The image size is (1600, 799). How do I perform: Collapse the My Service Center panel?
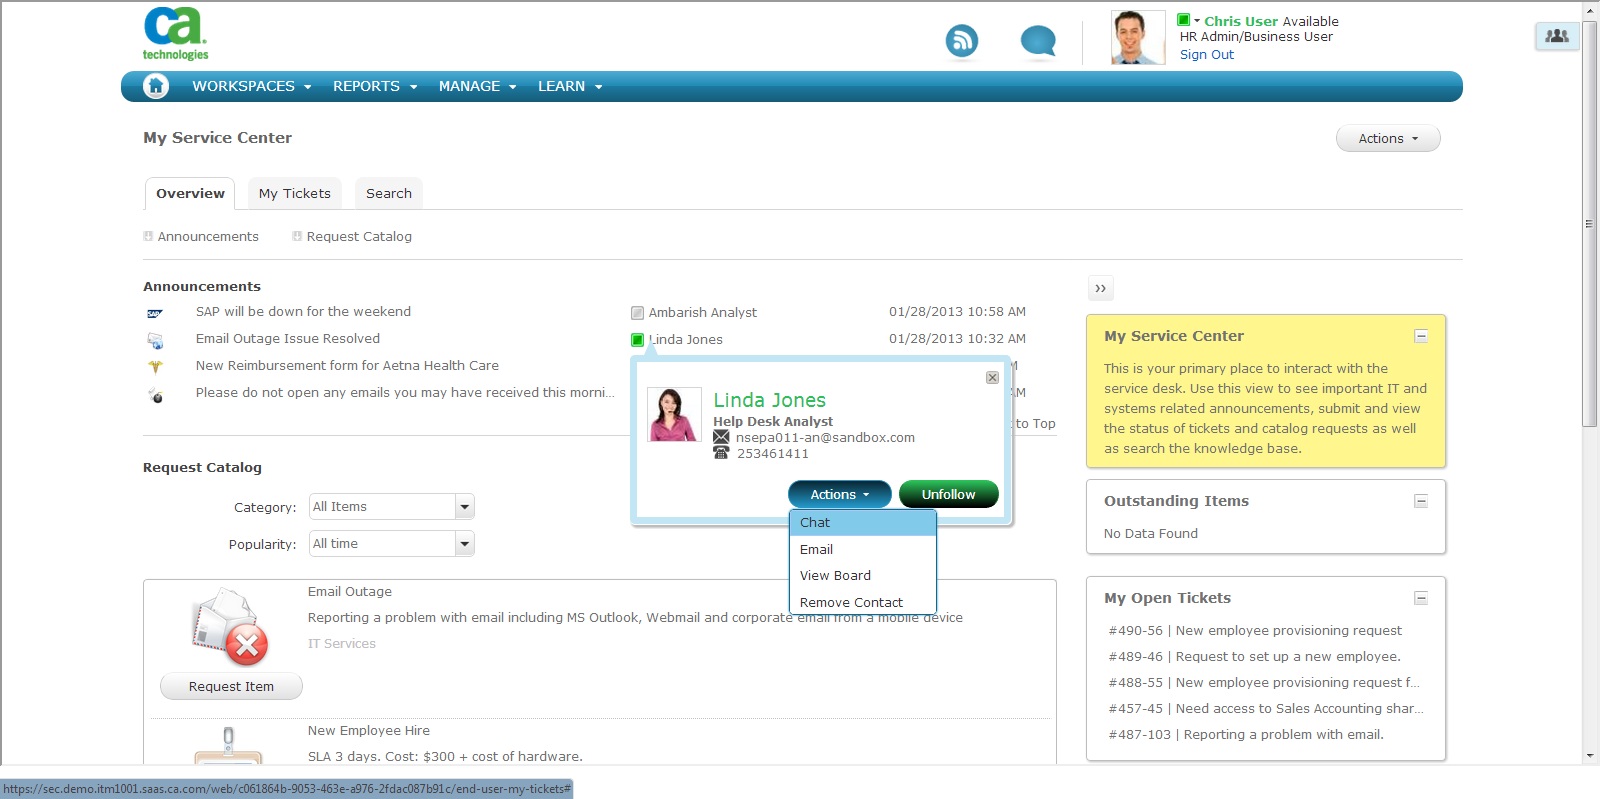(x=1421, y=336)
